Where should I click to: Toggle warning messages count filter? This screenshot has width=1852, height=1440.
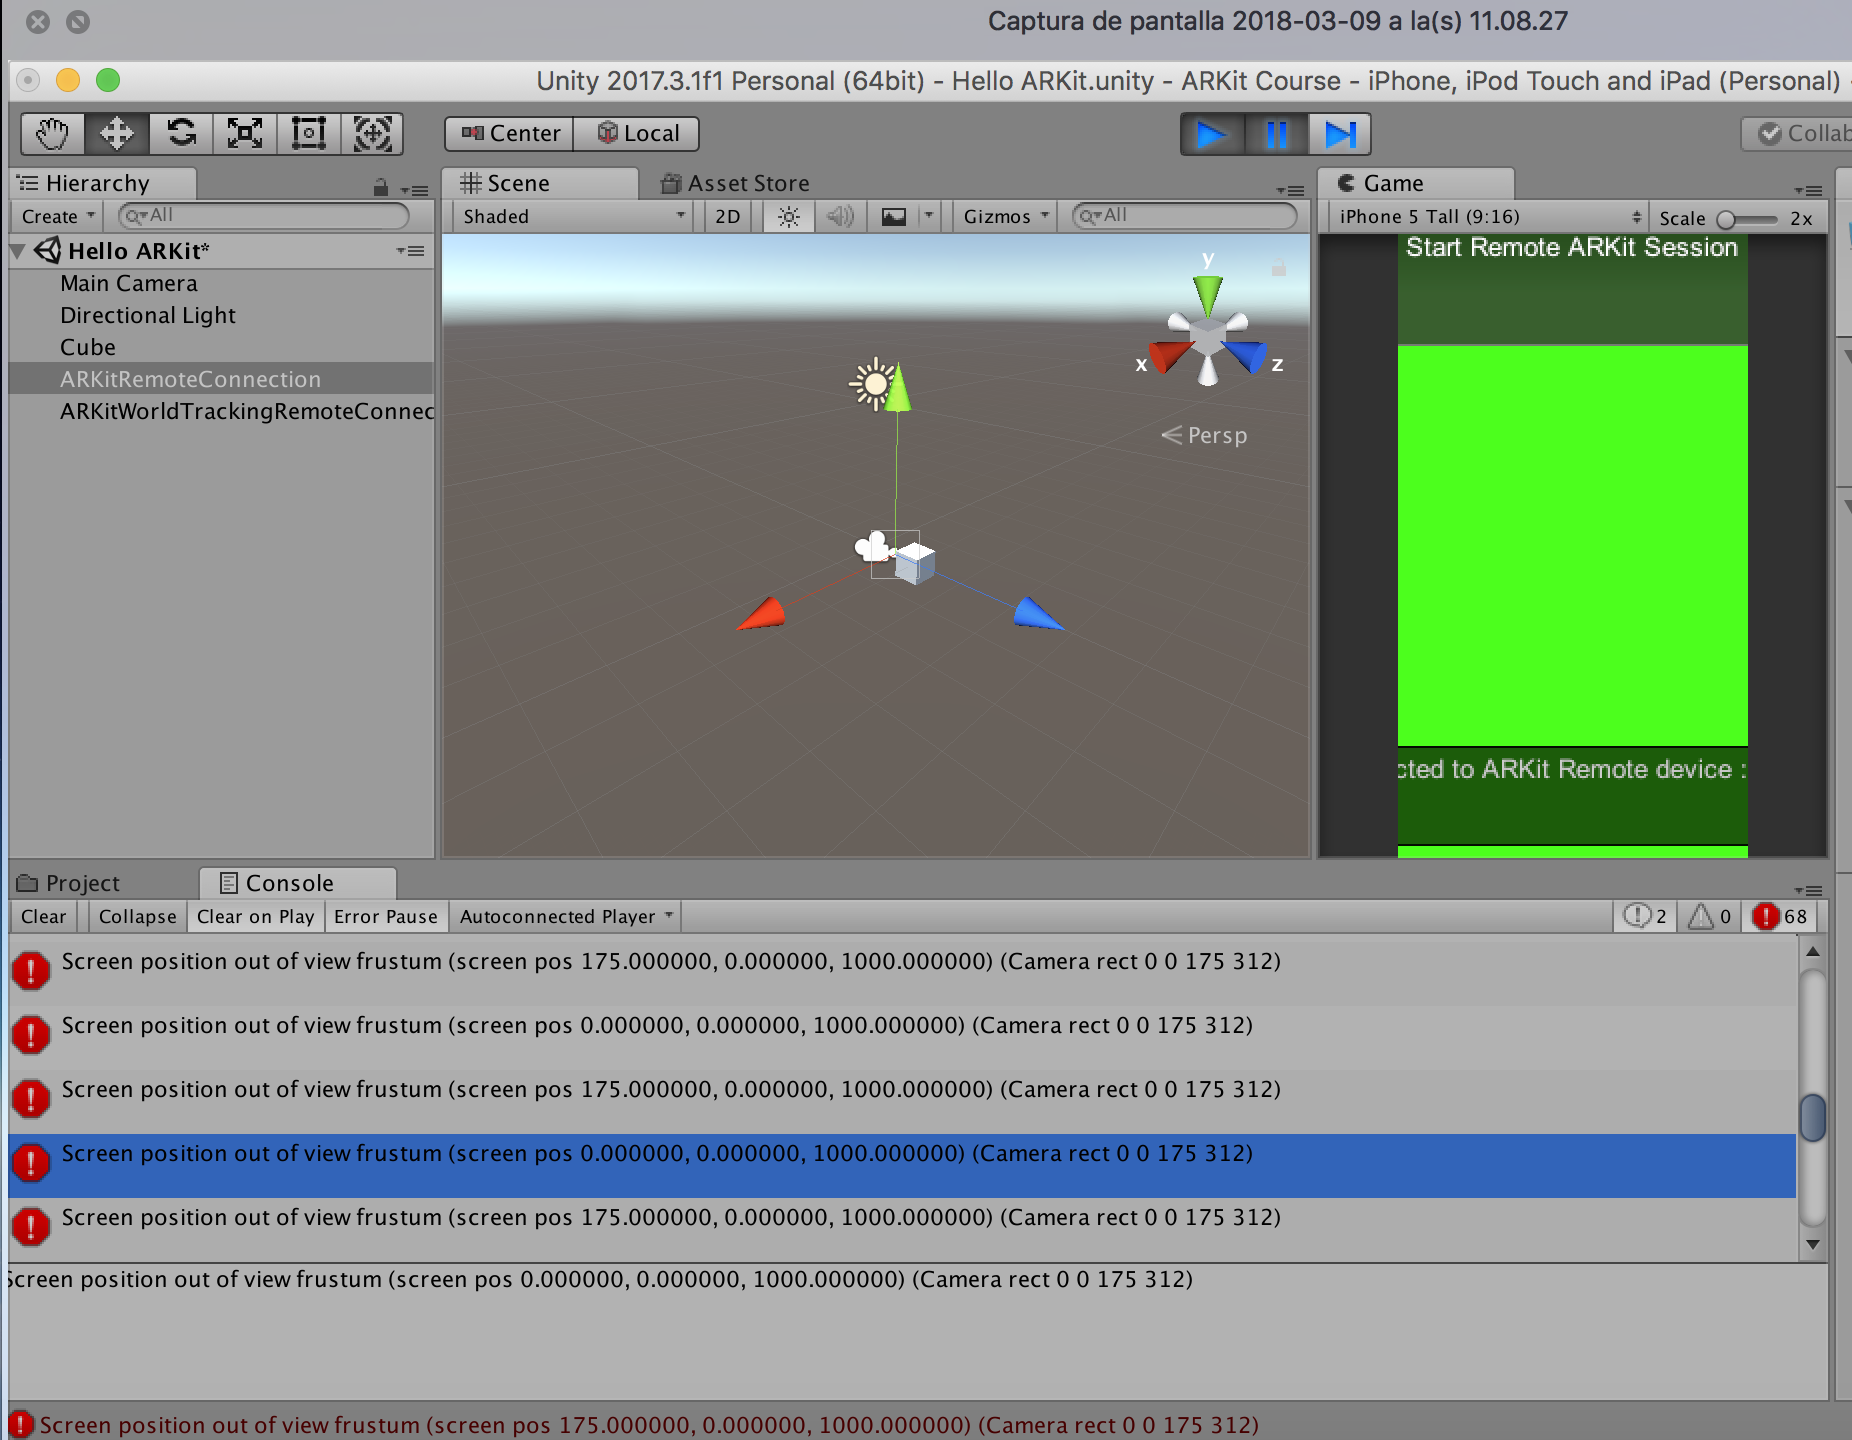1711,917
